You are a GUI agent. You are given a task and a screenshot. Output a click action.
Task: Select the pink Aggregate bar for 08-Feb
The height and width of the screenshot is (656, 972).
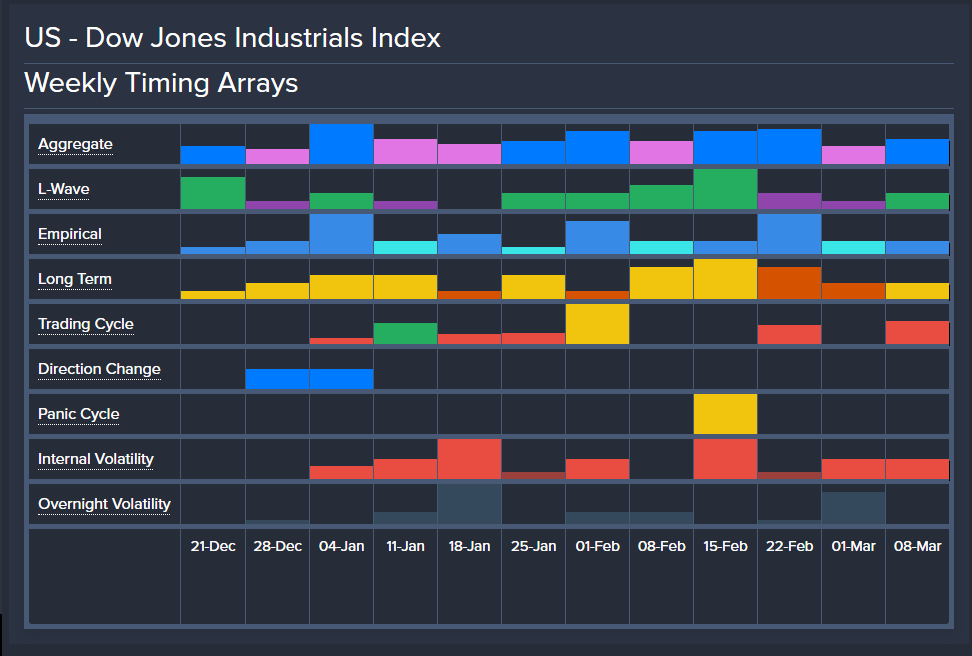[x=661, y=153]
